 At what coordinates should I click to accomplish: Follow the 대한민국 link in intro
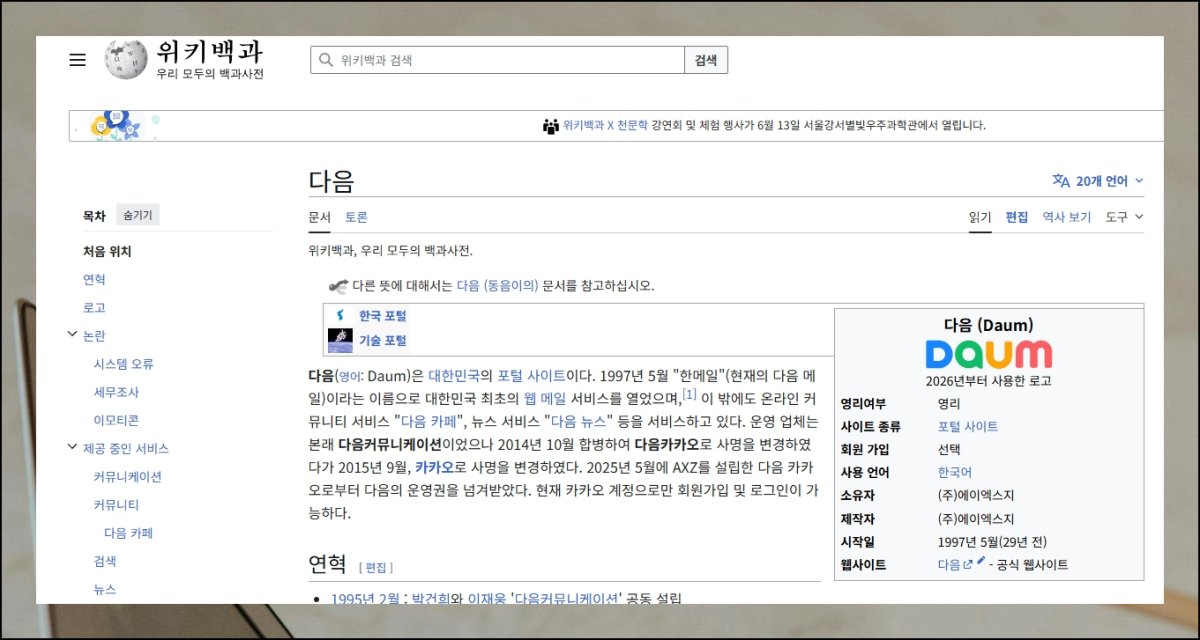(x=454, y=376)
